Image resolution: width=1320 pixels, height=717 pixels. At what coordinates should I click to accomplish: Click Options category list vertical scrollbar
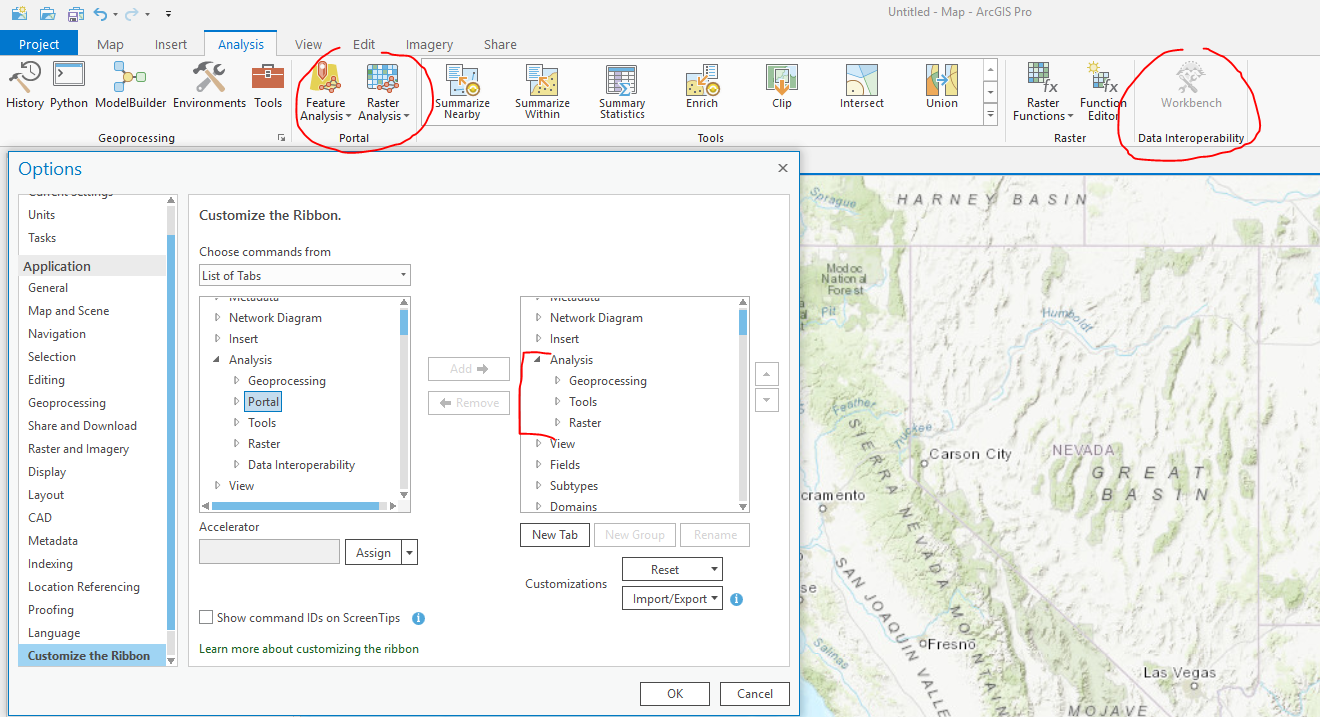pos(170,430)
